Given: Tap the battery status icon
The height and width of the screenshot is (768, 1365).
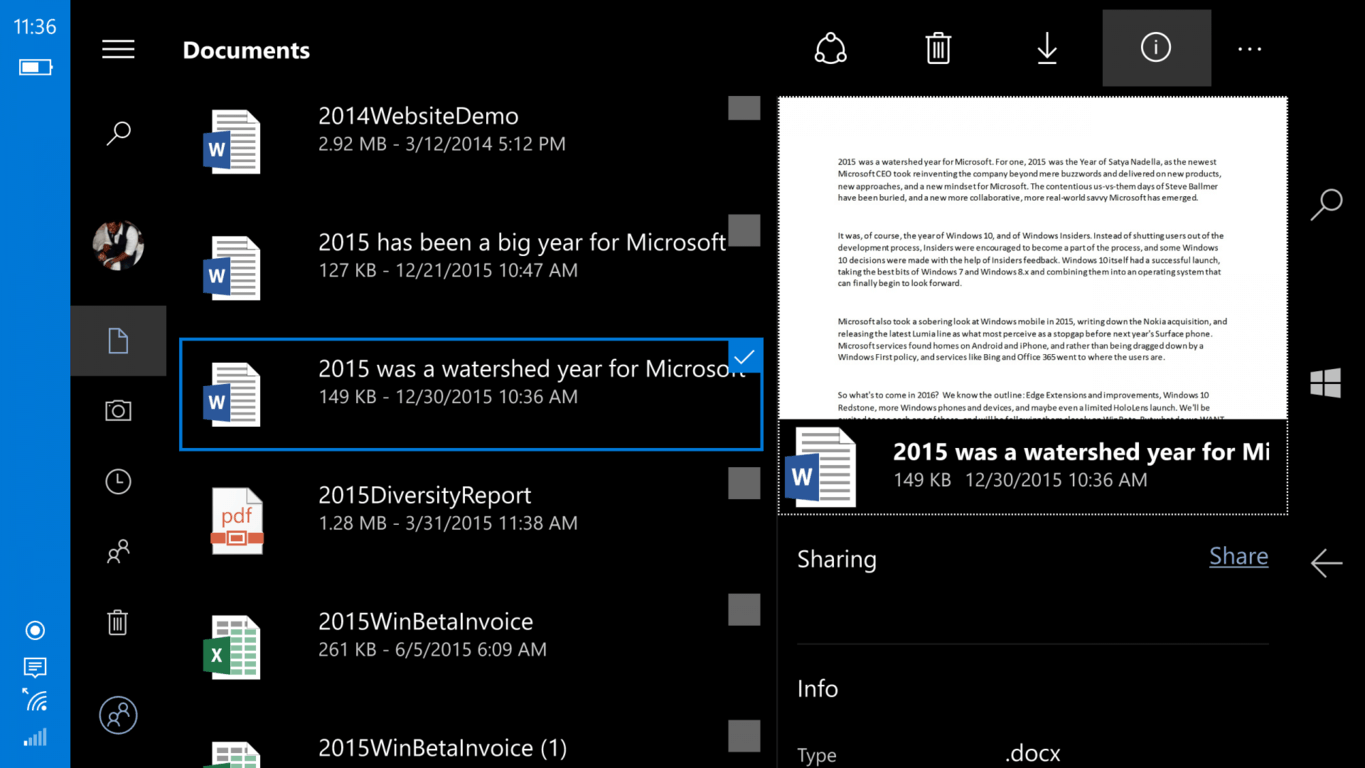Looking at the screenshot, I should 35,68.
